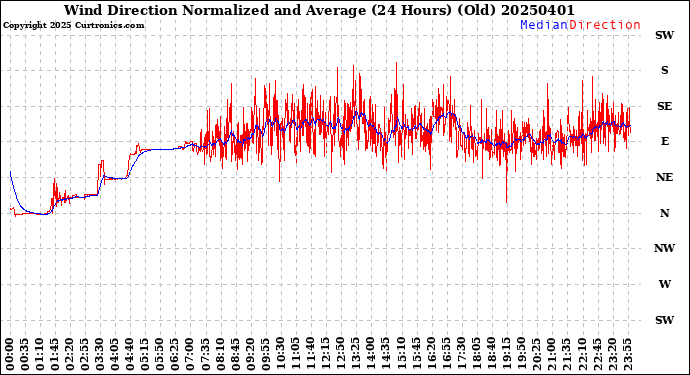
Task: Click the 16:20 time label
Action: (x=431, y=354)
